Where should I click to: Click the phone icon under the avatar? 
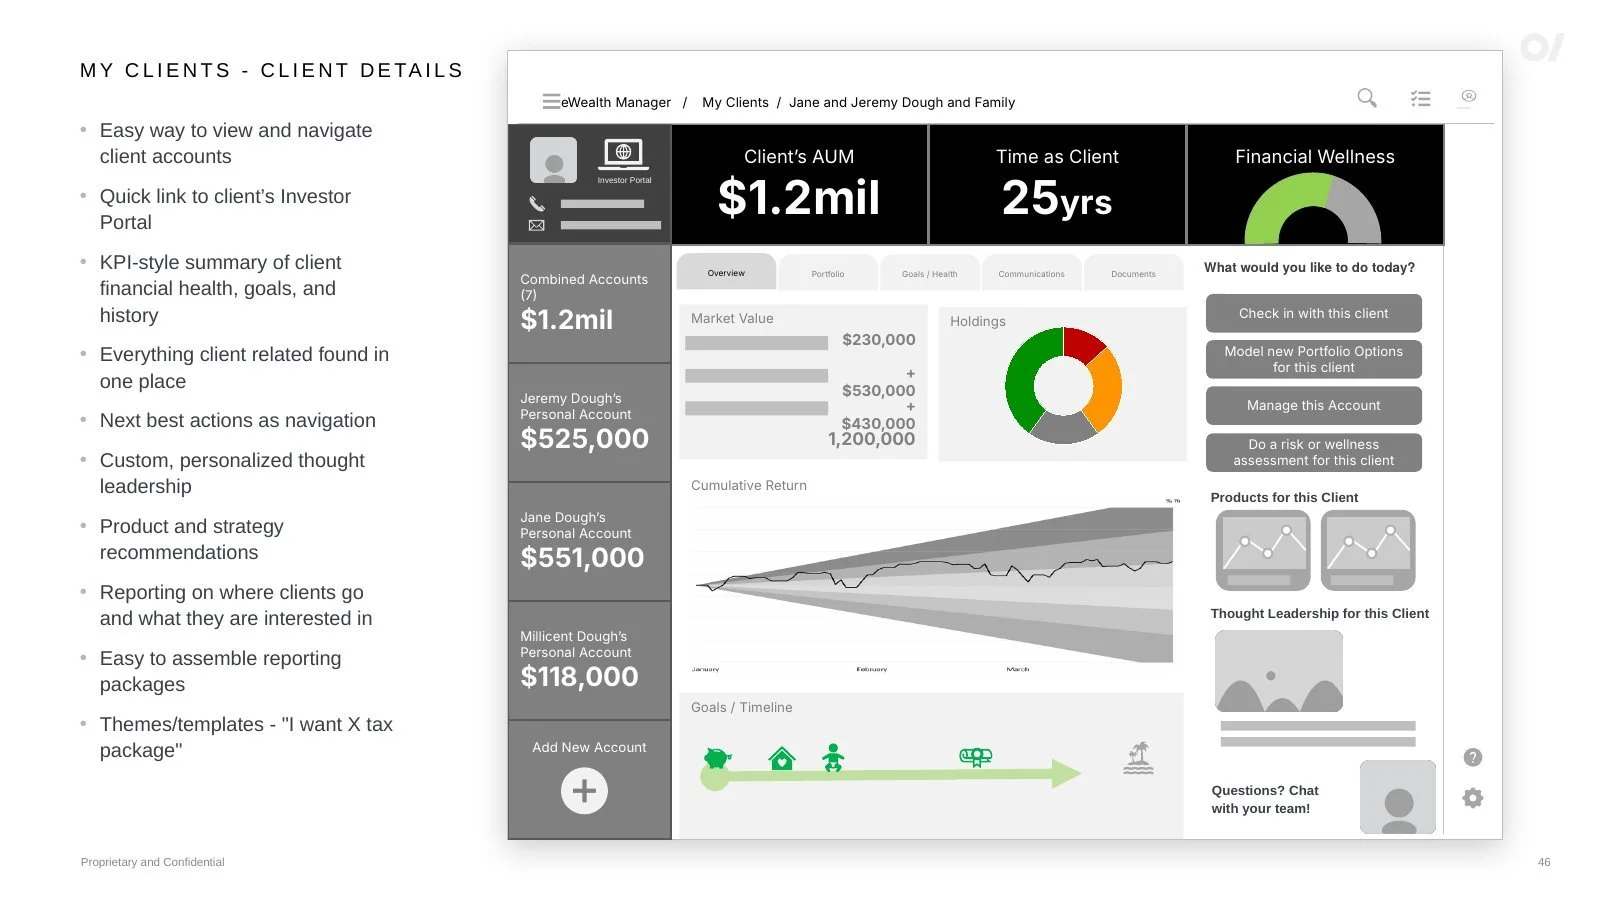pos(537,204)
